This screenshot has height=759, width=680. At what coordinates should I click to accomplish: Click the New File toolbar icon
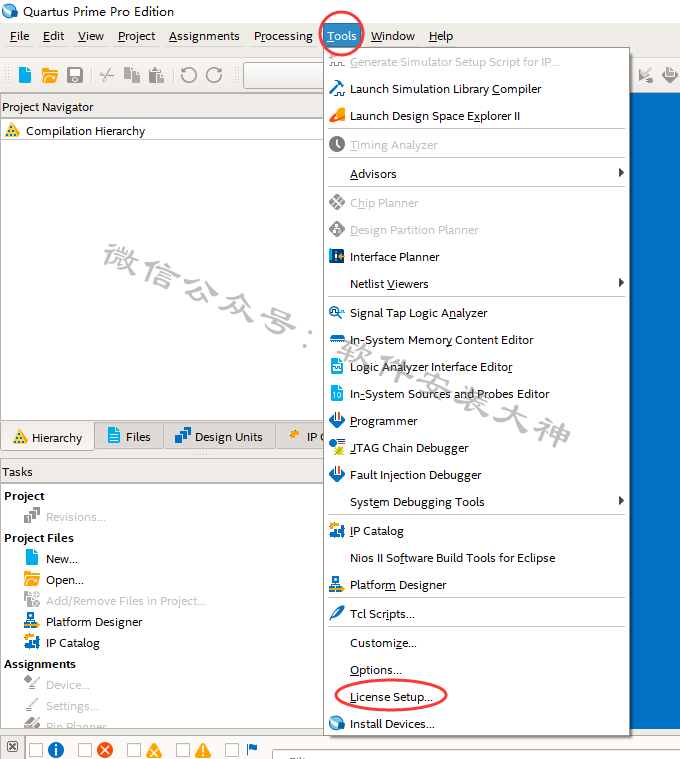[25, 75]
